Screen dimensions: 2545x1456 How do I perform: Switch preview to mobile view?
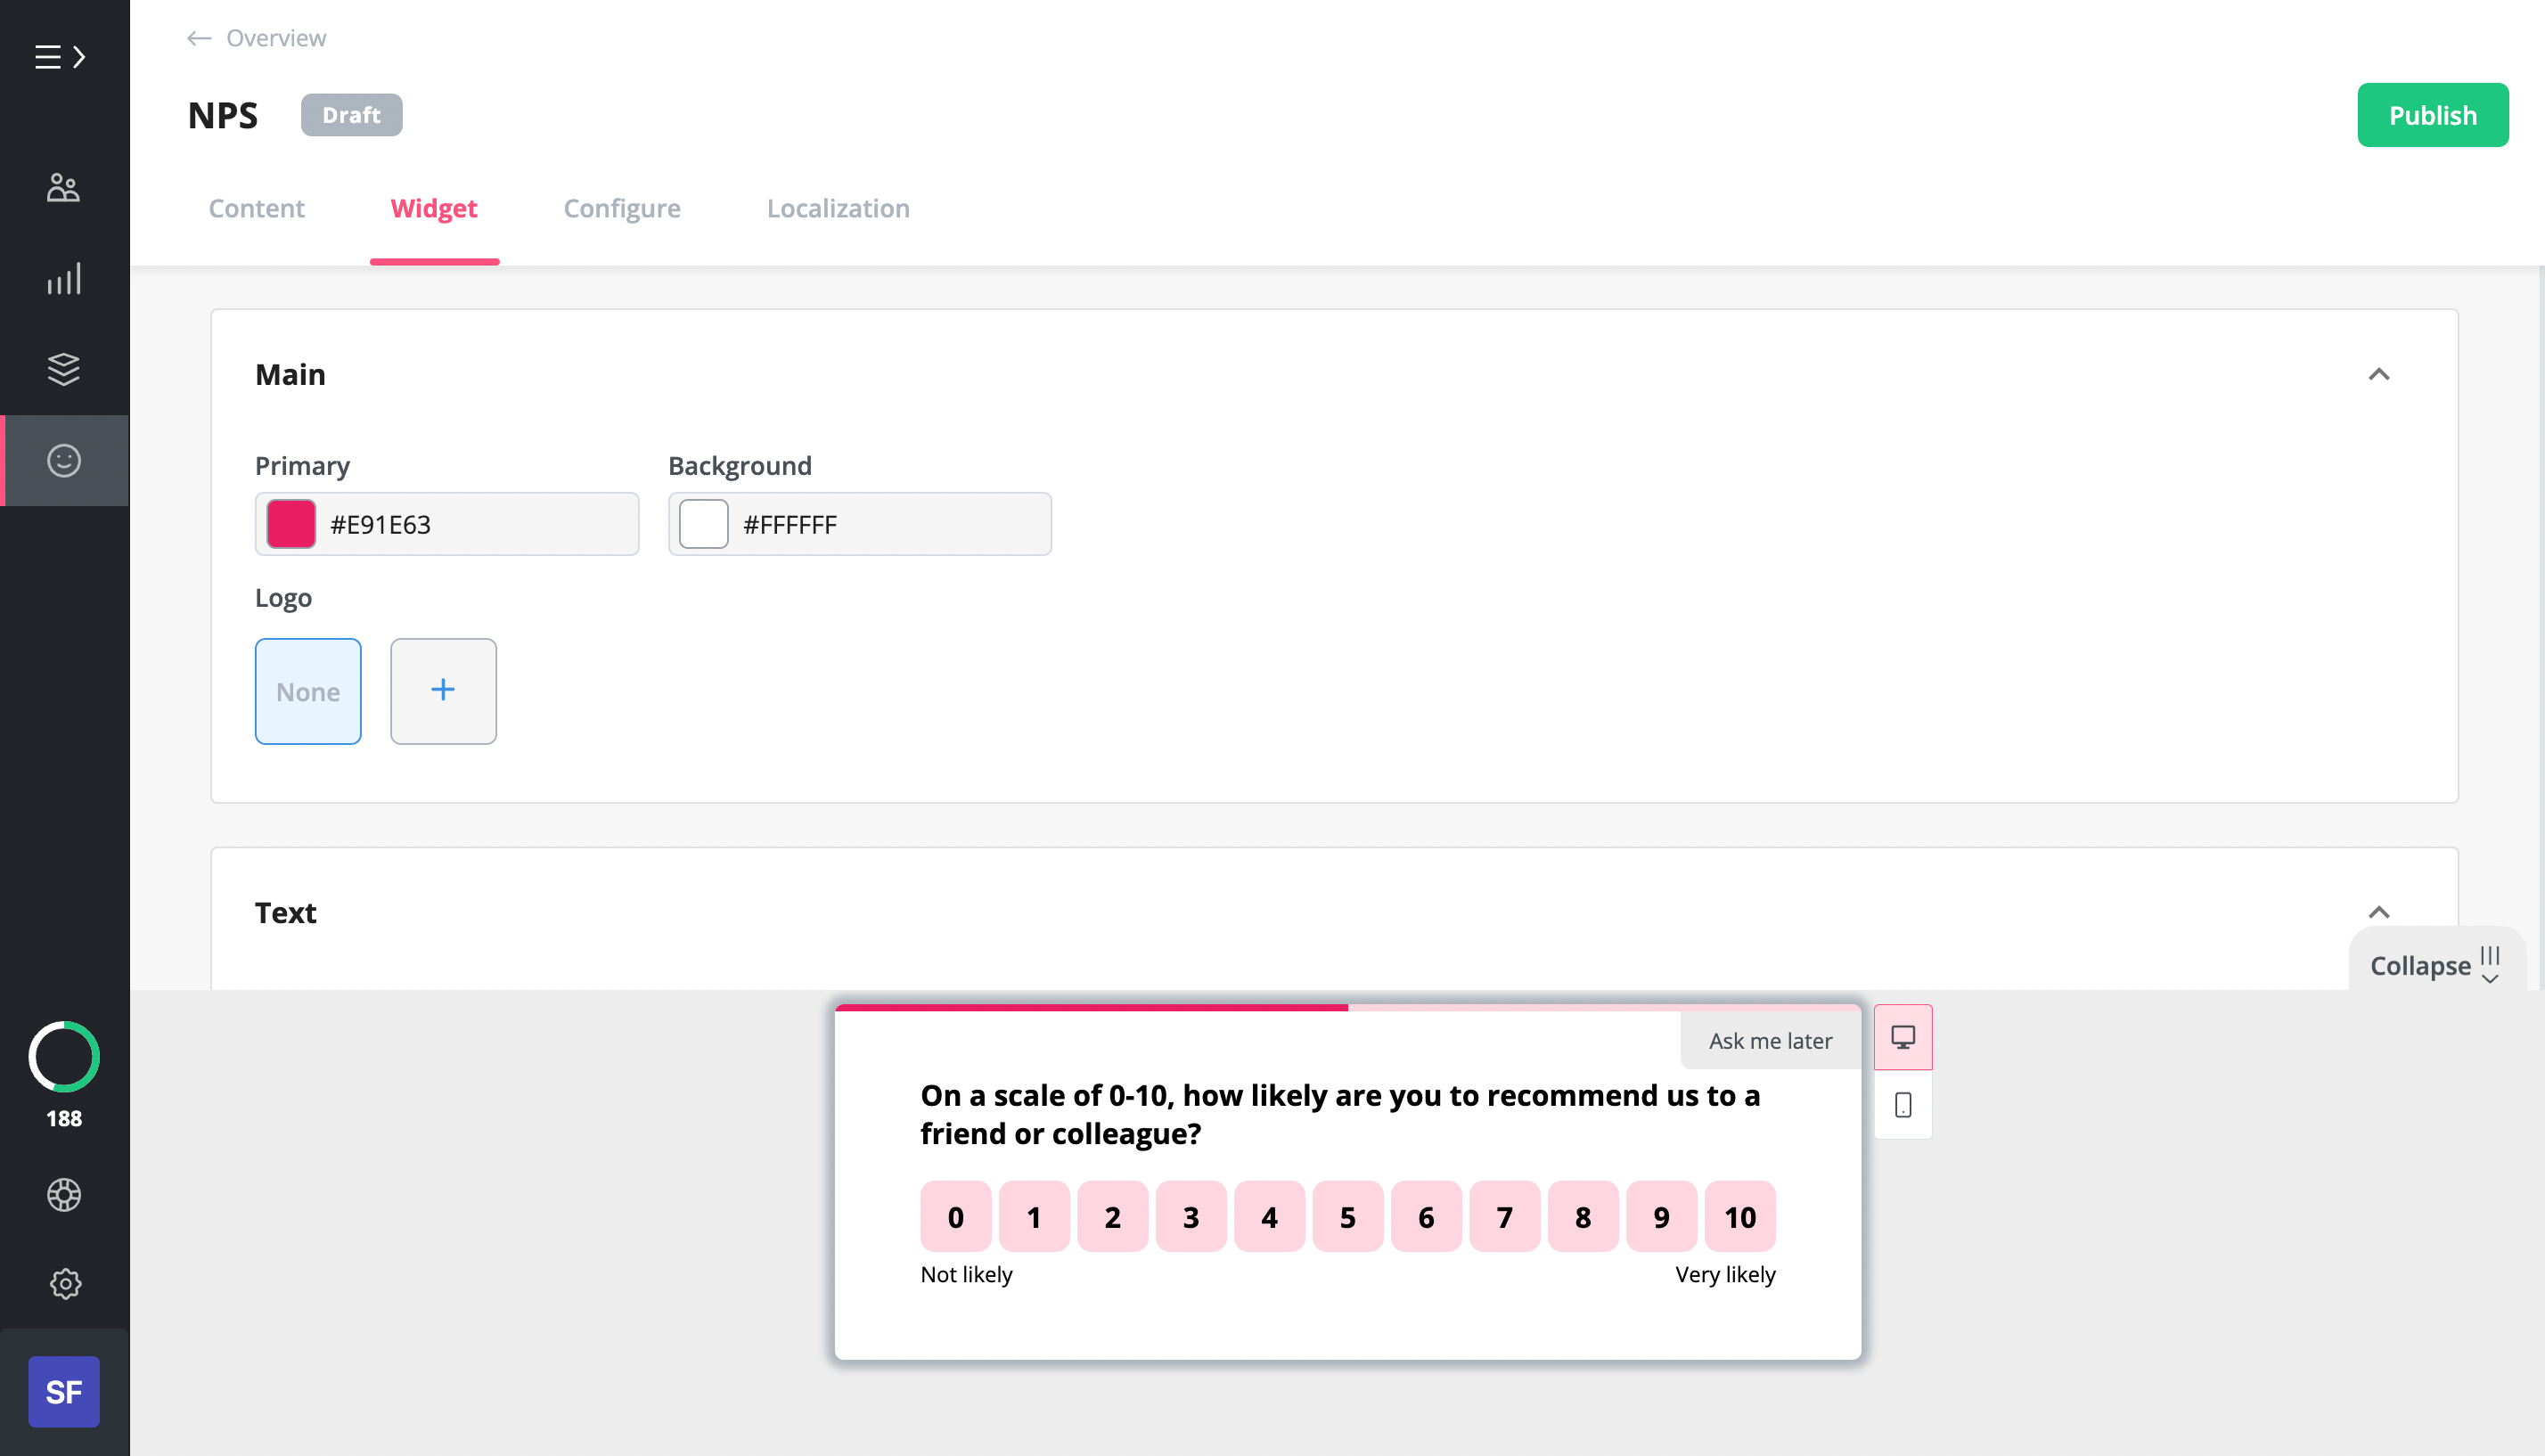(x=1902, y=1106)
